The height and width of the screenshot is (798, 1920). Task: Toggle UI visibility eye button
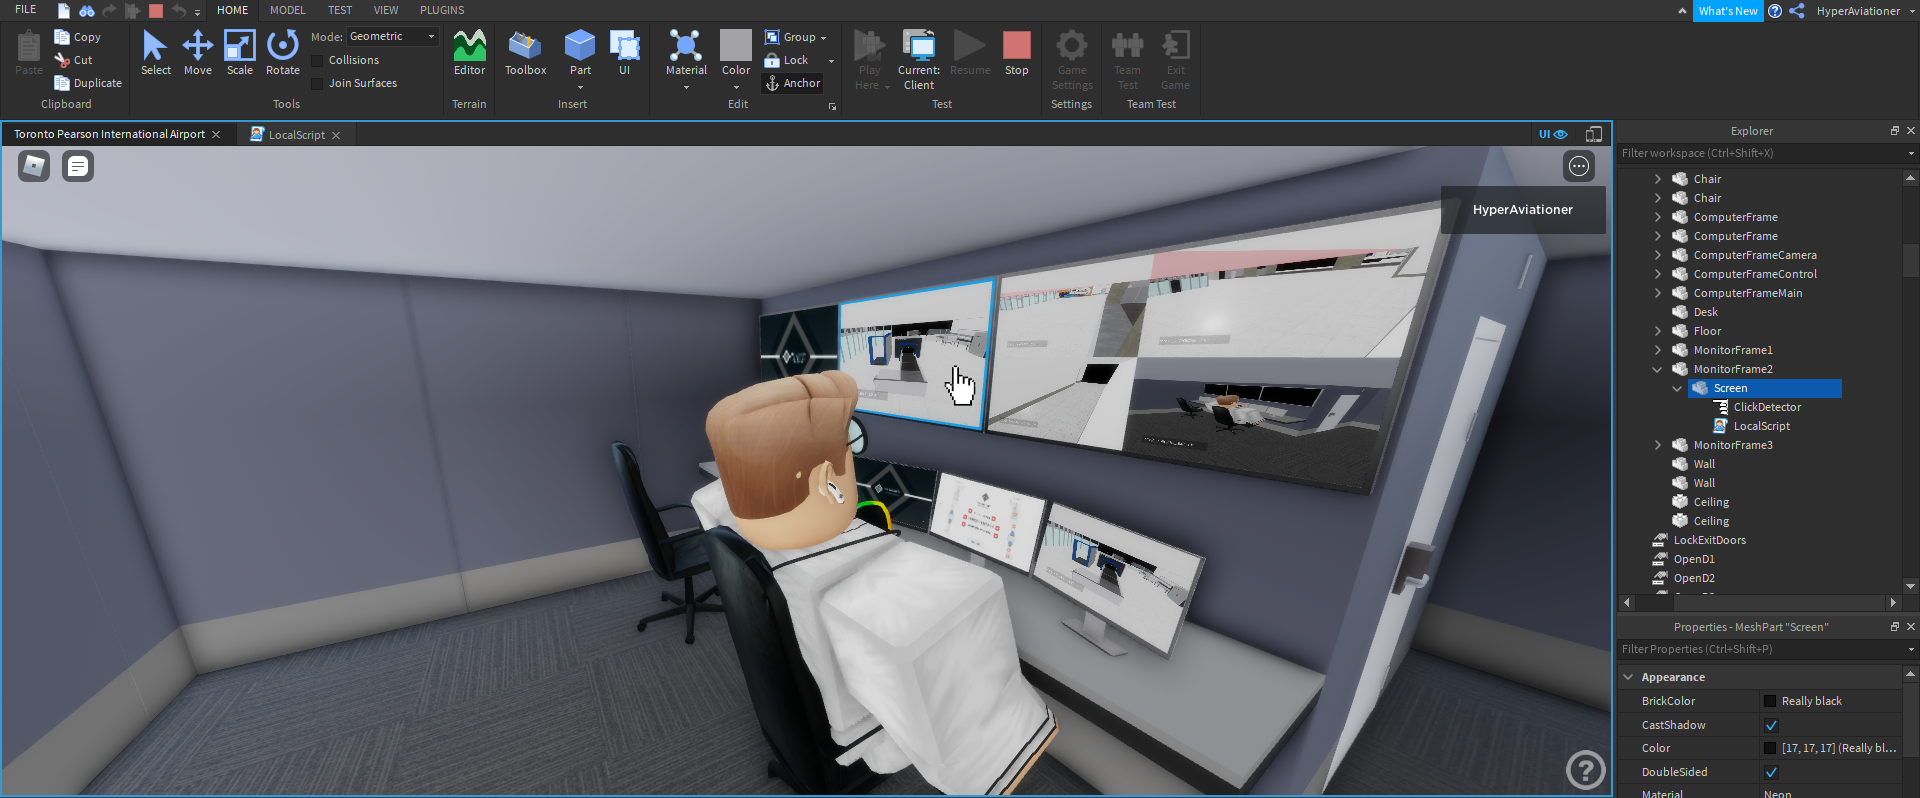tap(1553, 134)
